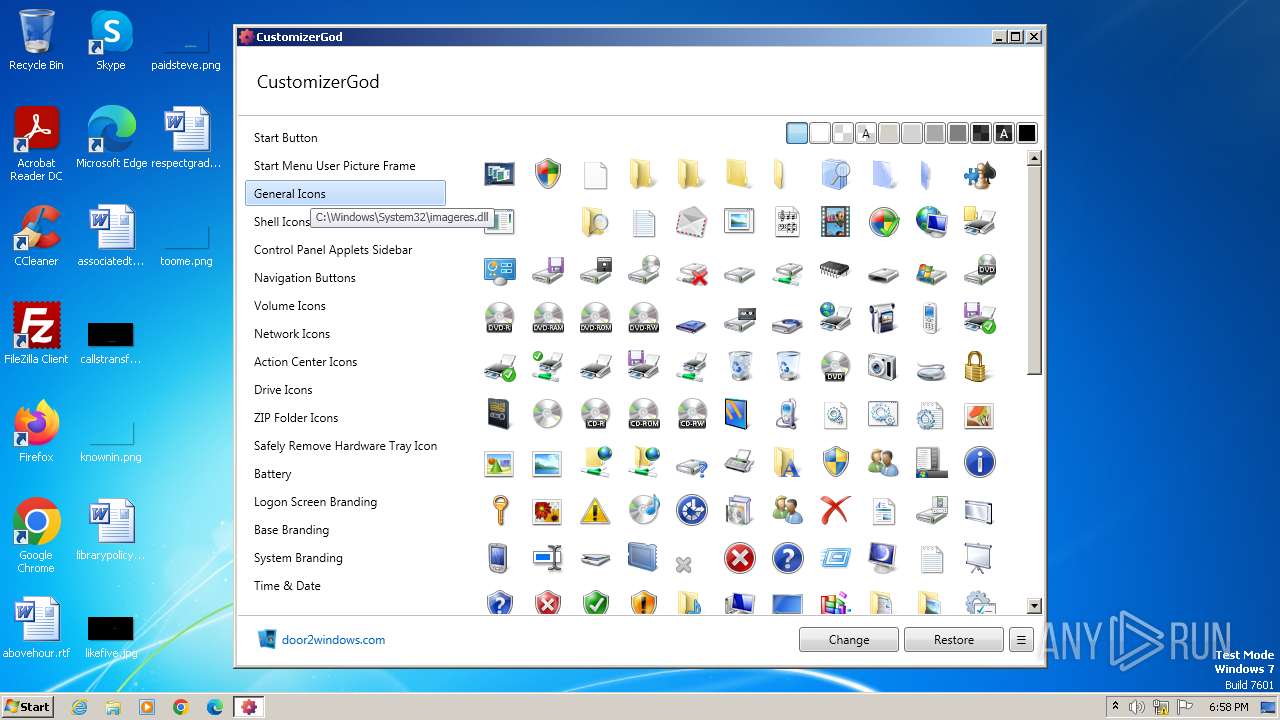
Task: Select the large red X mark icon
Action: pos(835,510)
